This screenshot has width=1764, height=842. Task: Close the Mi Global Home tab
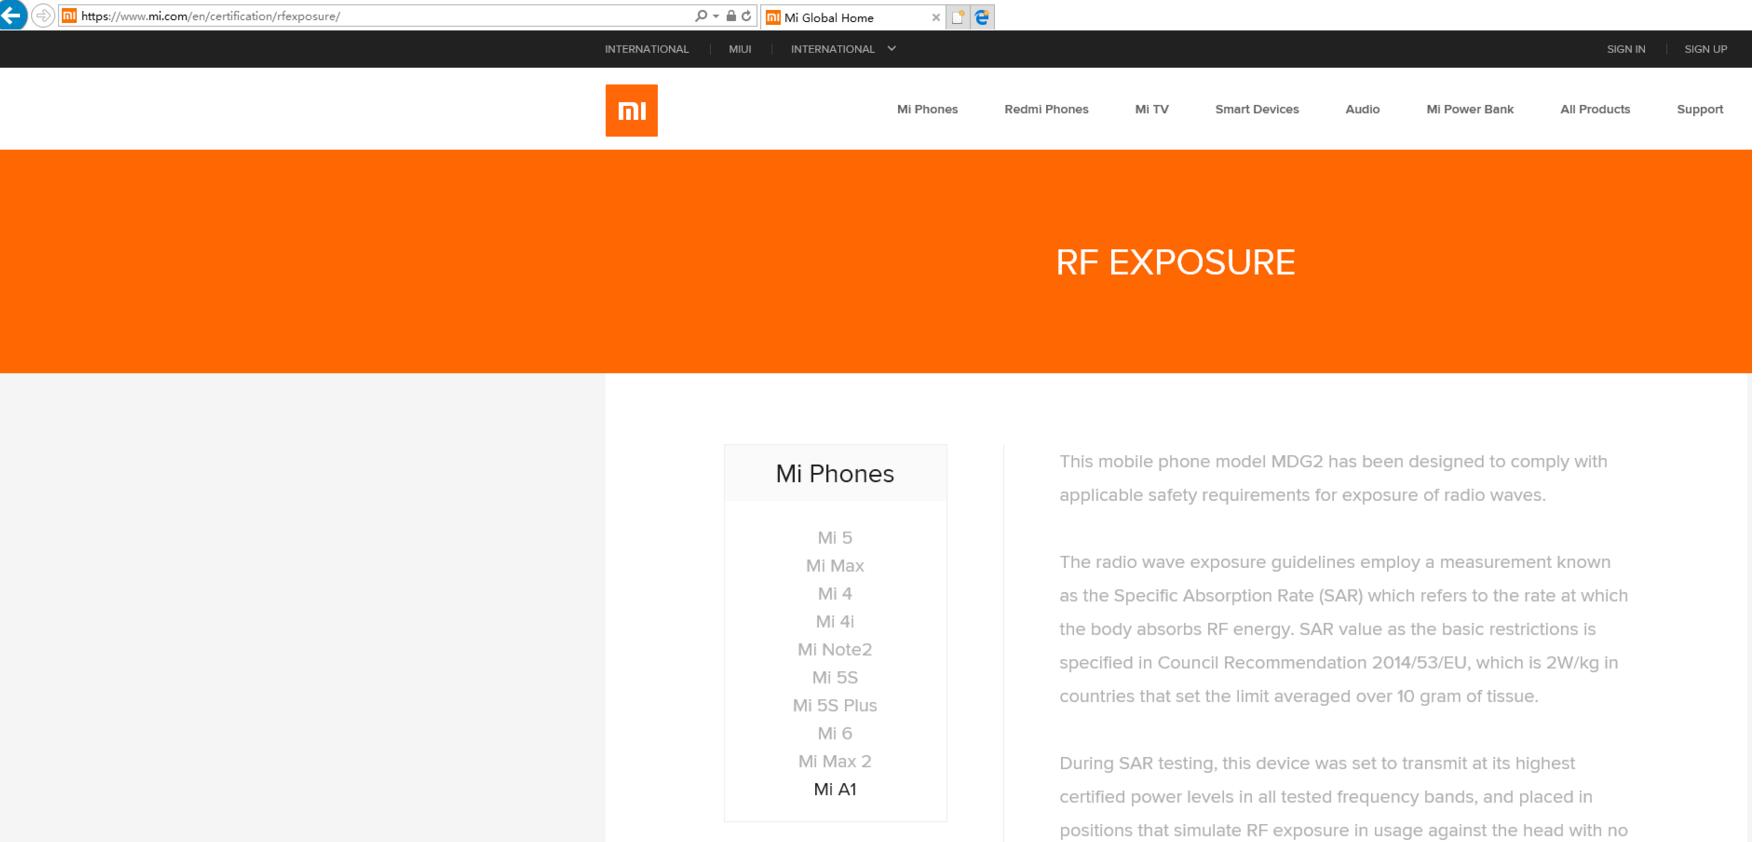[936, 17]
